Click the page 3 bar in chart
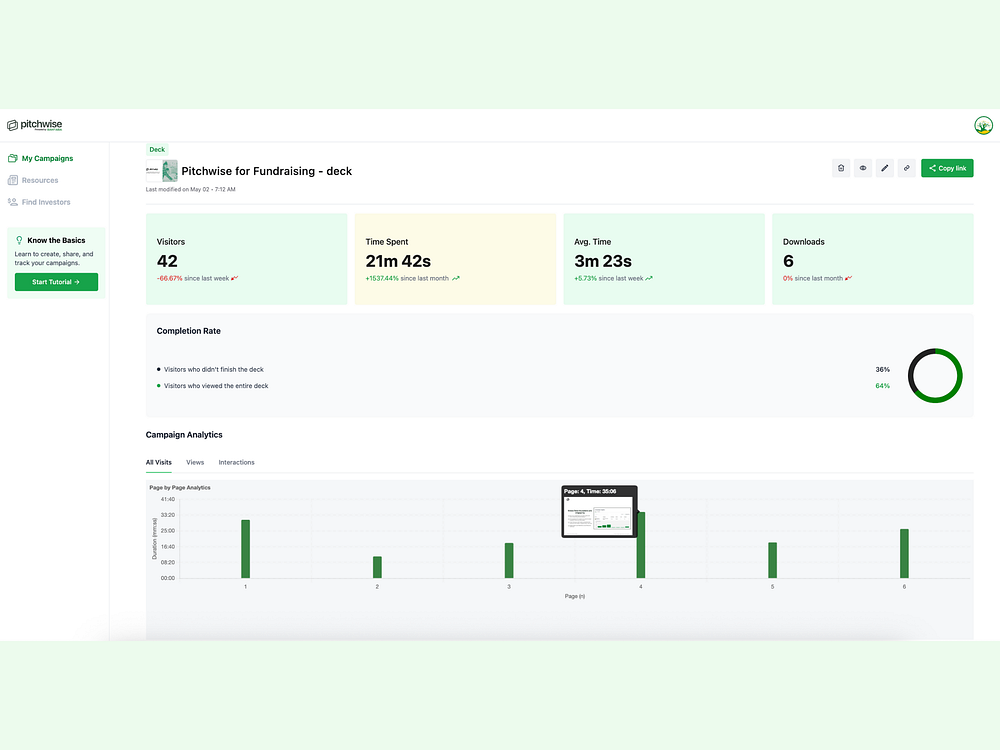Image resolution: width=1000 pixels, height=750 pixels. (x=509, y=561)
